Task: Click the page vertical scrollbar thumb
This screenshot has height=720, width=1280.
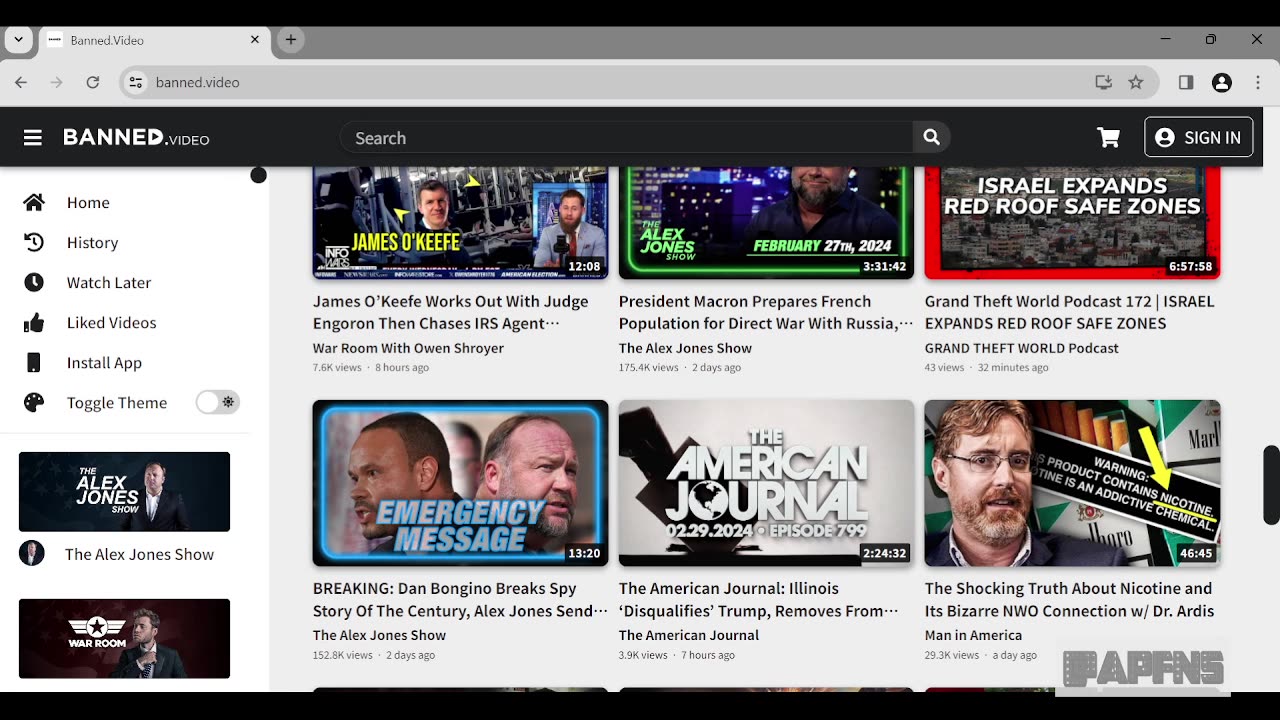Action: (1271, 485)
